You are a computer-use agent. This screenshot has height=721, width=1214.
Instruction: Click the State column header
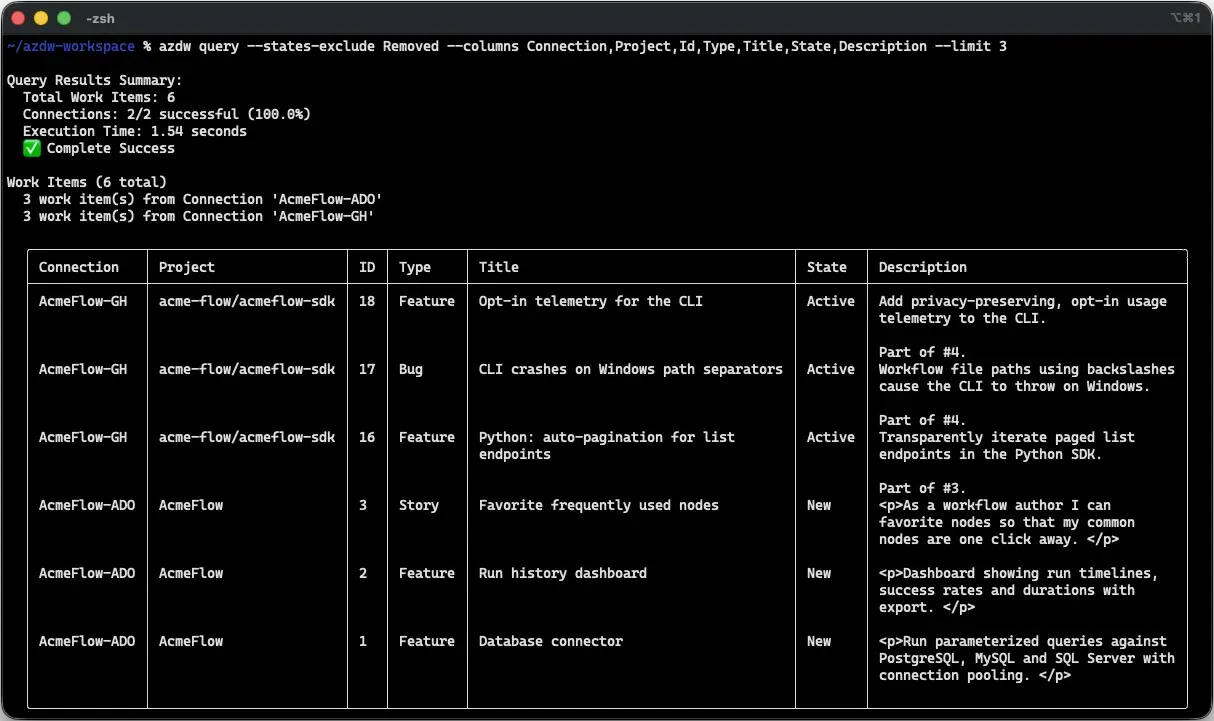[x=827, y=267]
